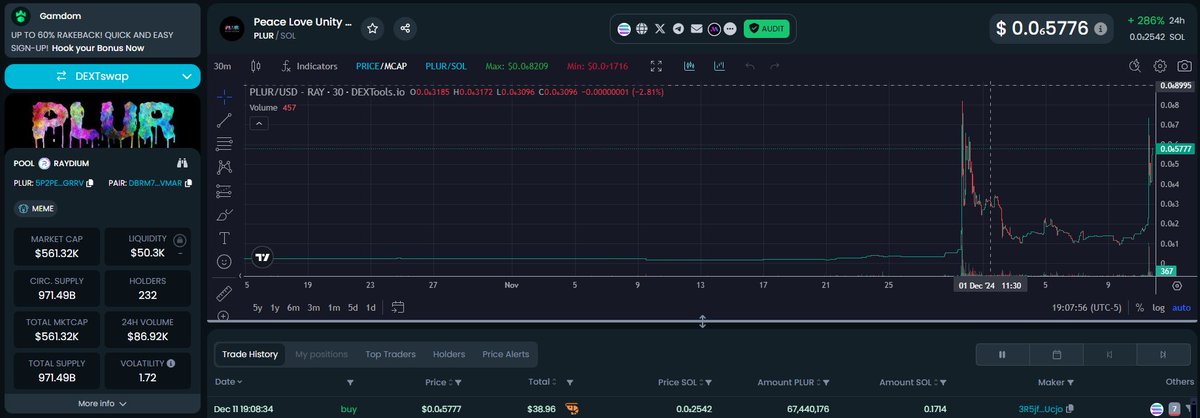The width and height of the screenshot is (1200, 418).
Task: Pause the live trade history feed
Action: [1002, 354]
